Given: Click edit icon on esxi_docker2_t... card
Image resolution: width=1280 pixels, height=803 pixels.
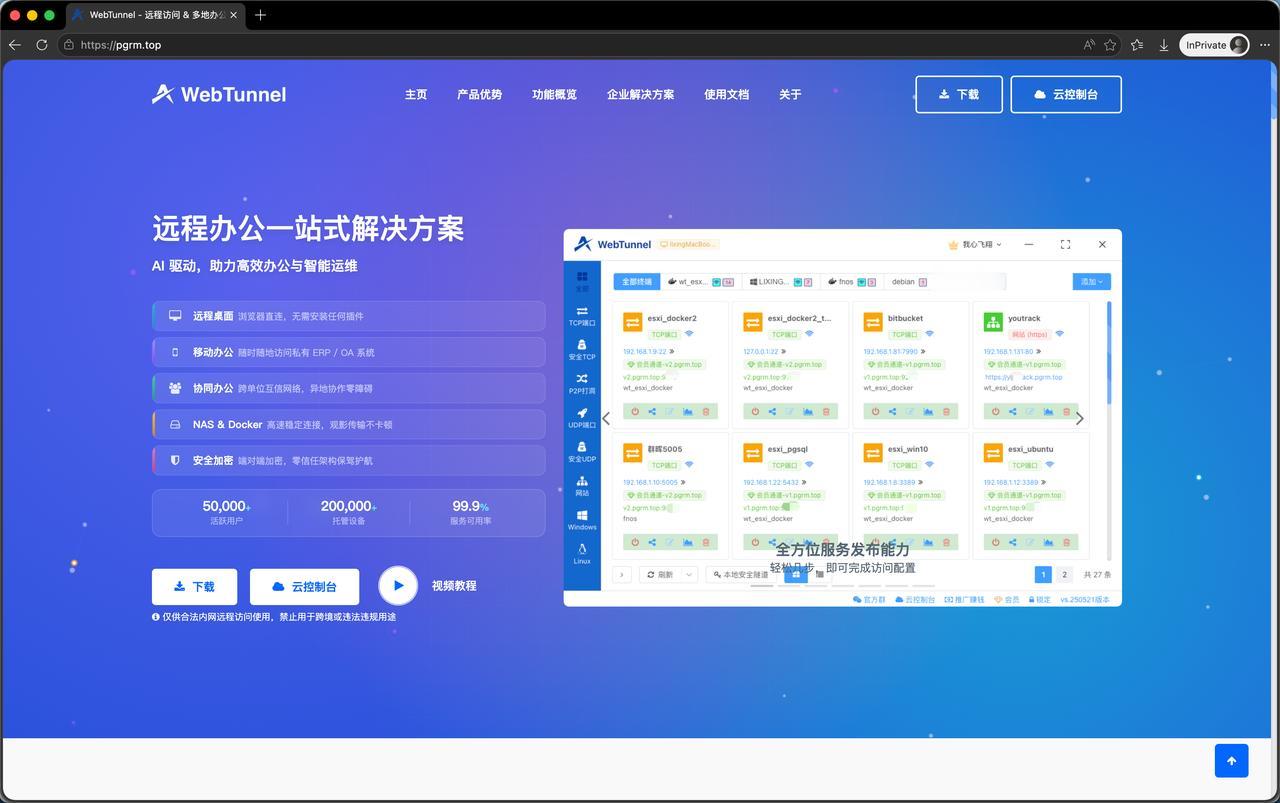Looking at the screenshot, I should point(790,412).
